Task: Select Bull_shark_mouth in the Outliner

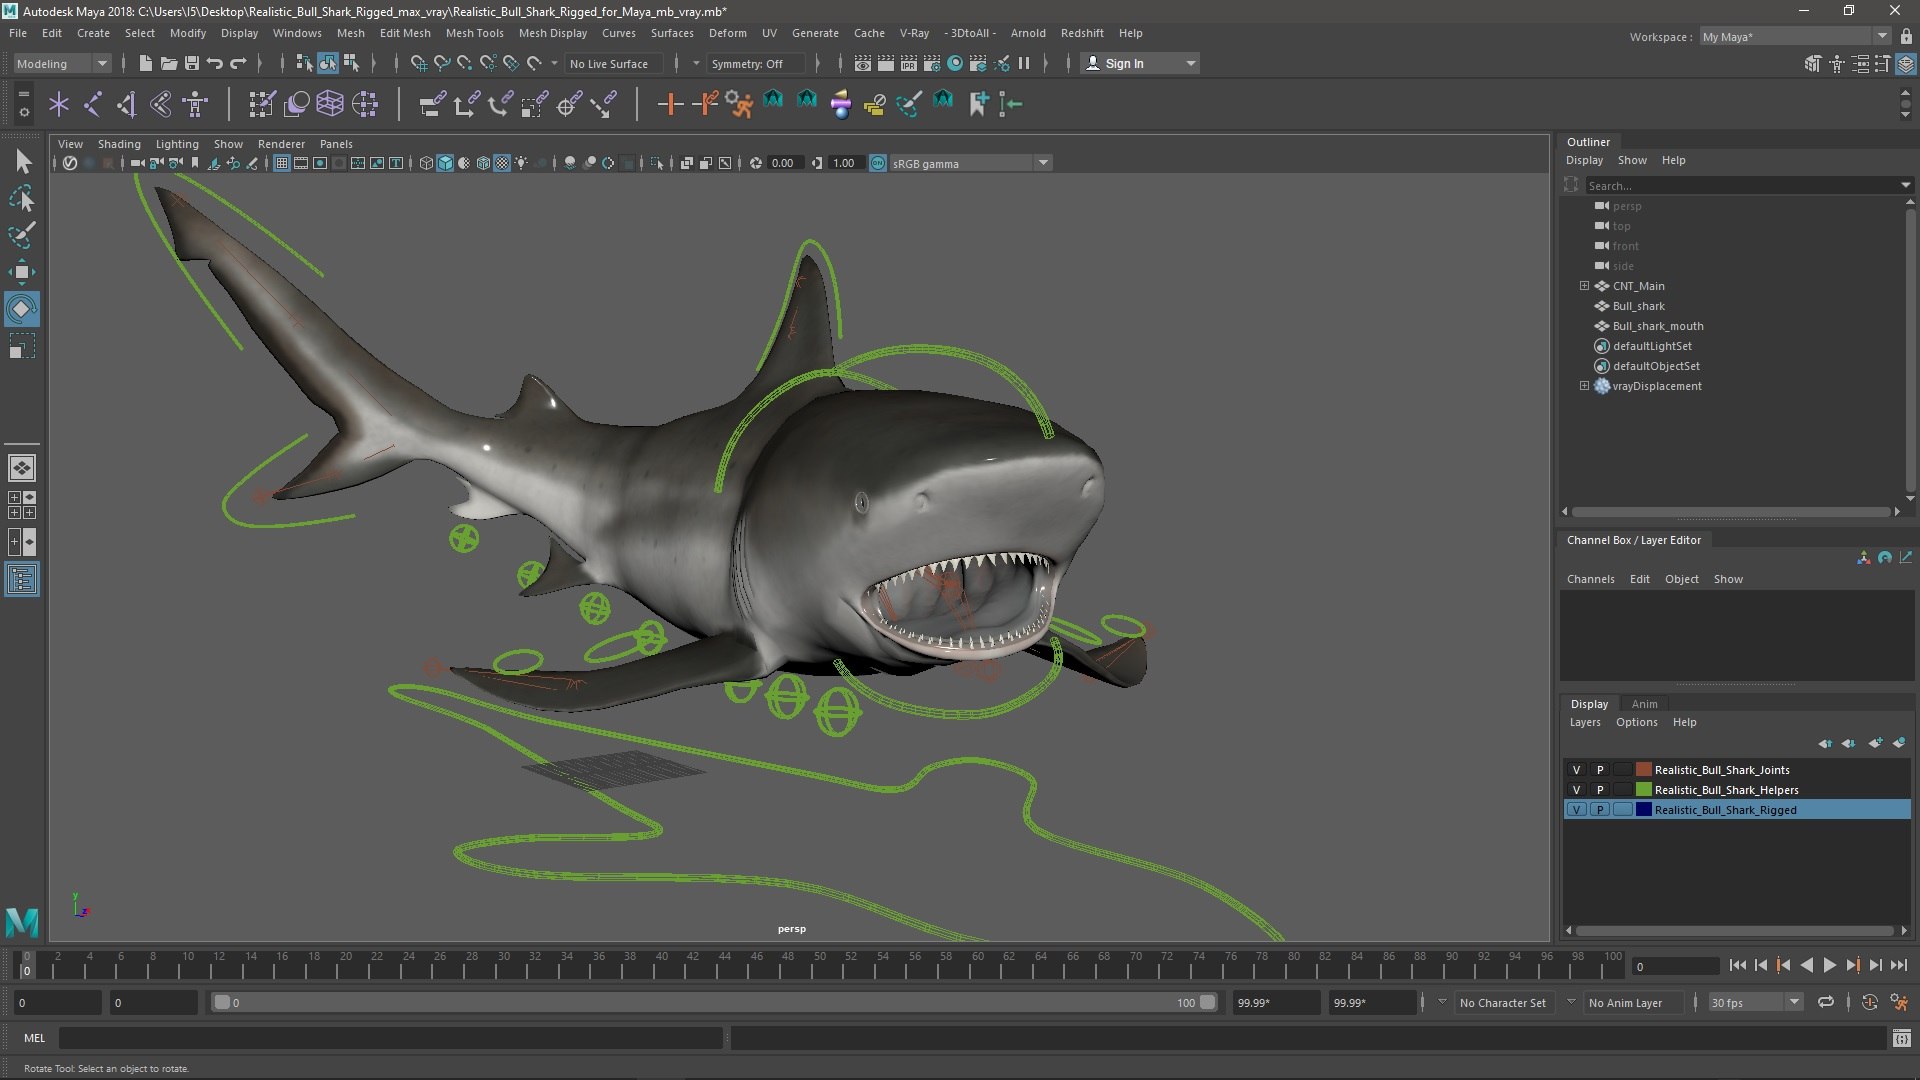Action: coord(1657,326)
